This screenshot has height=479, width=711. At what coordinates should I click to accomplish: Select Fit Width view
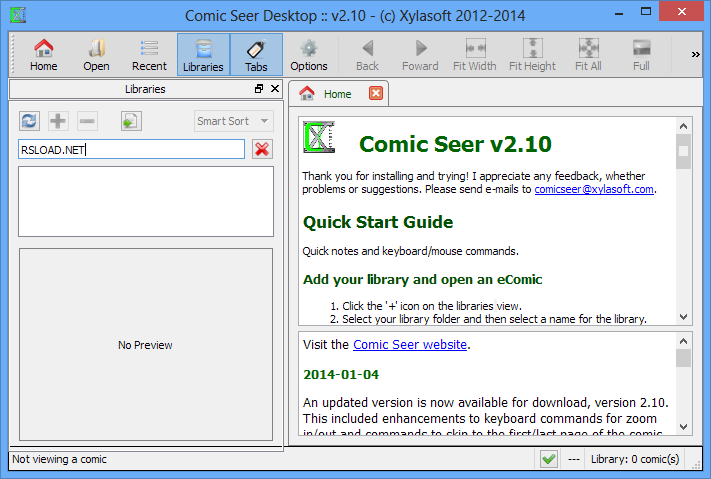click(475, 54)
